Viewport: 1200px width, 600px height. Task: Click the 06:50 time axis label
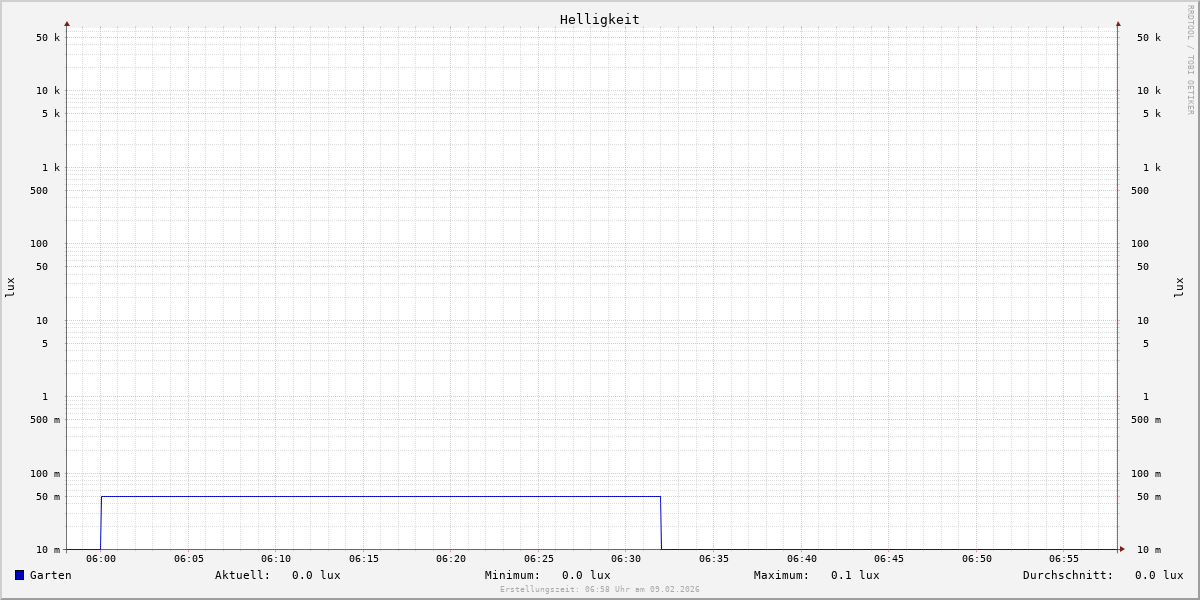977,559
